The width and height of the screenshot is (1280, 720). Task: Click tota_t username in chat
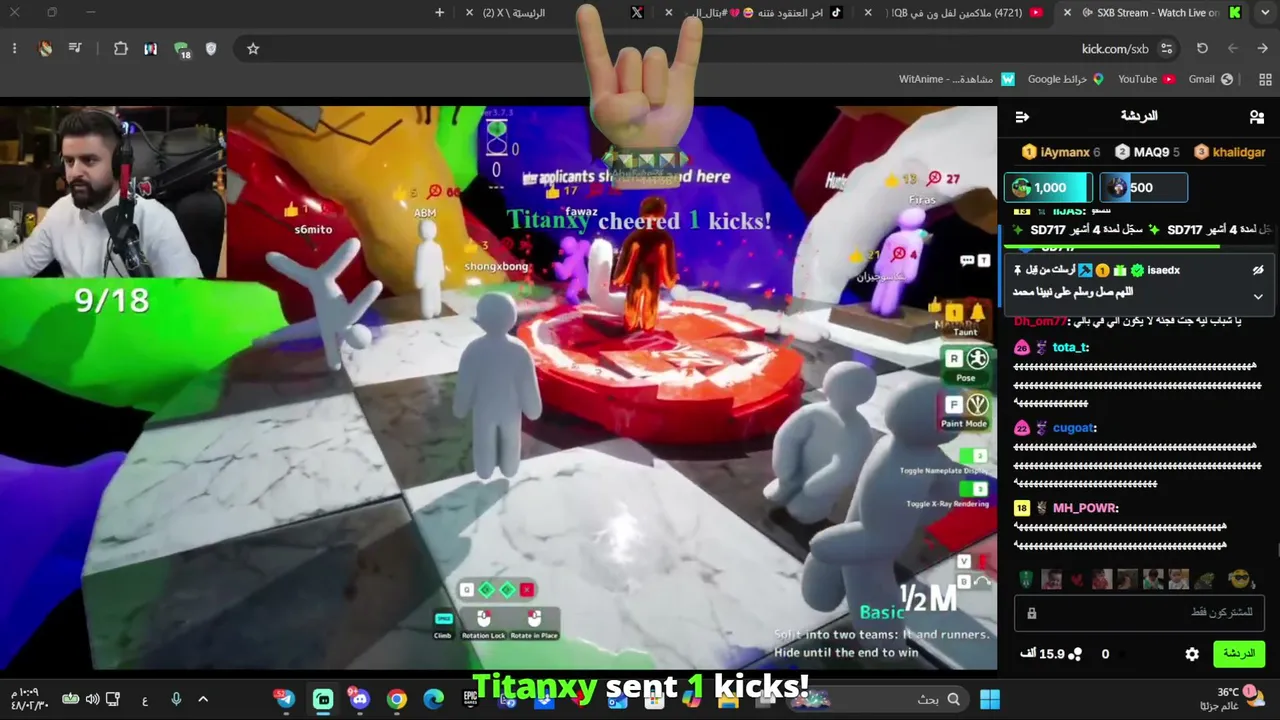1069,347
